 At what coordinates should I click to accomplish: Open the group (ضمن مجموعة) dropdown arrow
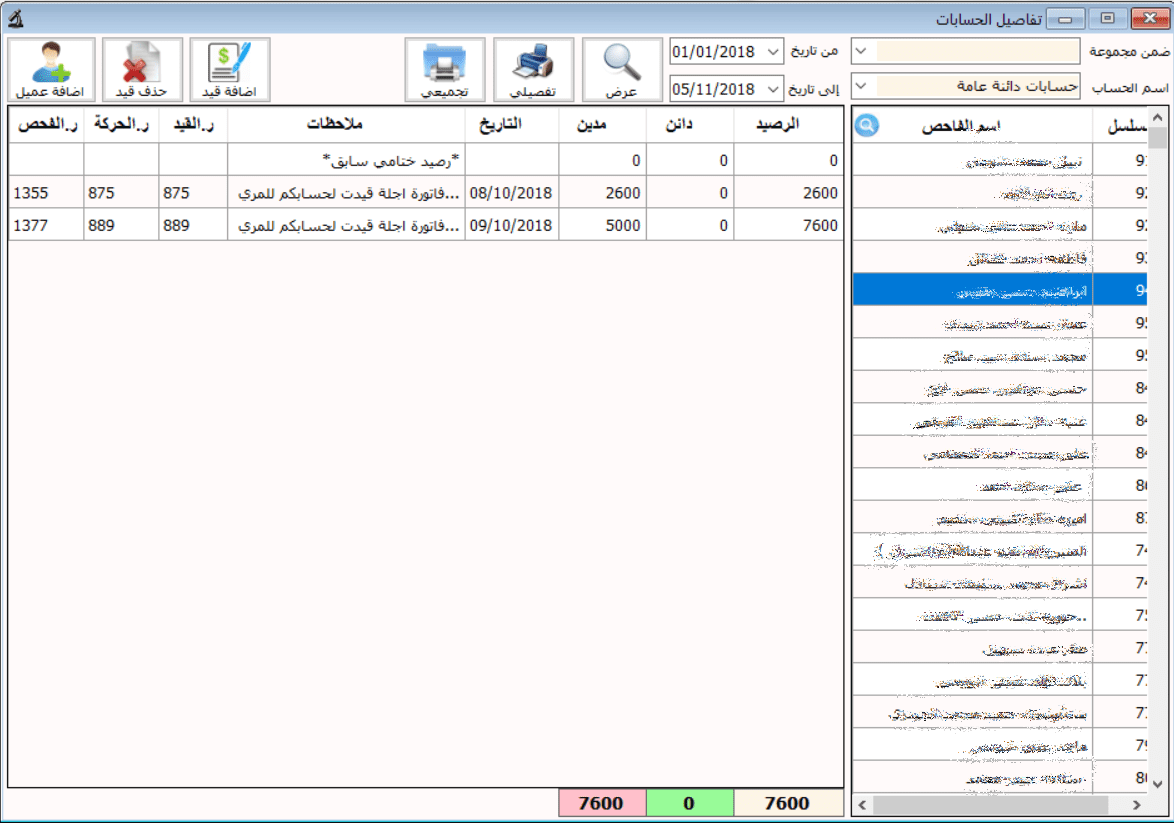tap(863, 51)
